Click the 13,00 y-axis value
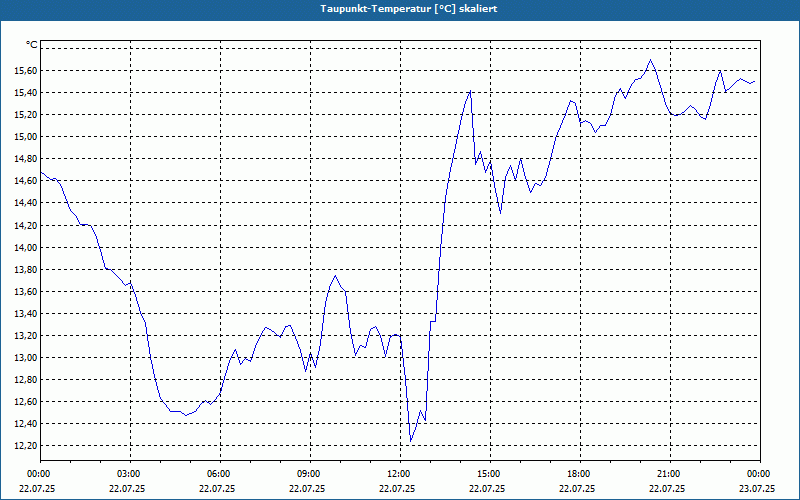The width and height of the screenshot is (800, 500). (x=26, y=358)
